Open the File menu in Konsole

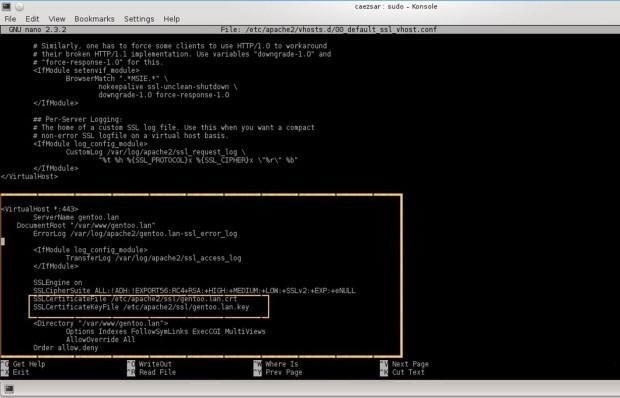point(10,19)
